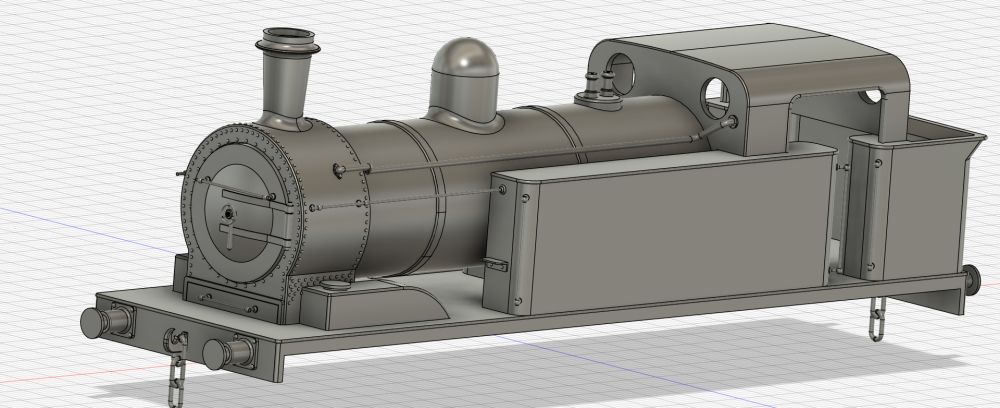The height and width of the screenshot is (408, 1000).
Task: Click the rectangular plate below the smokebox door
Action: coord(232,301)
